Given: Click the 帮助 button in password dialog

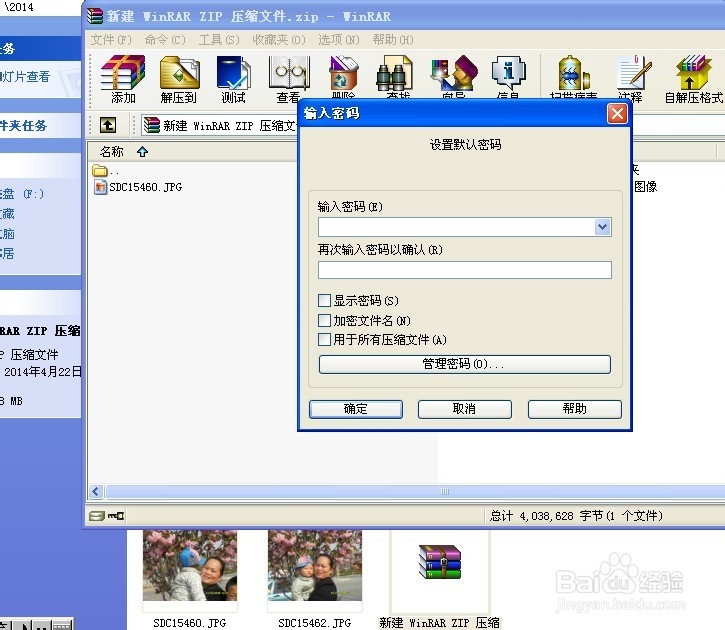Looking at the screenshot, I should point(575,409).
